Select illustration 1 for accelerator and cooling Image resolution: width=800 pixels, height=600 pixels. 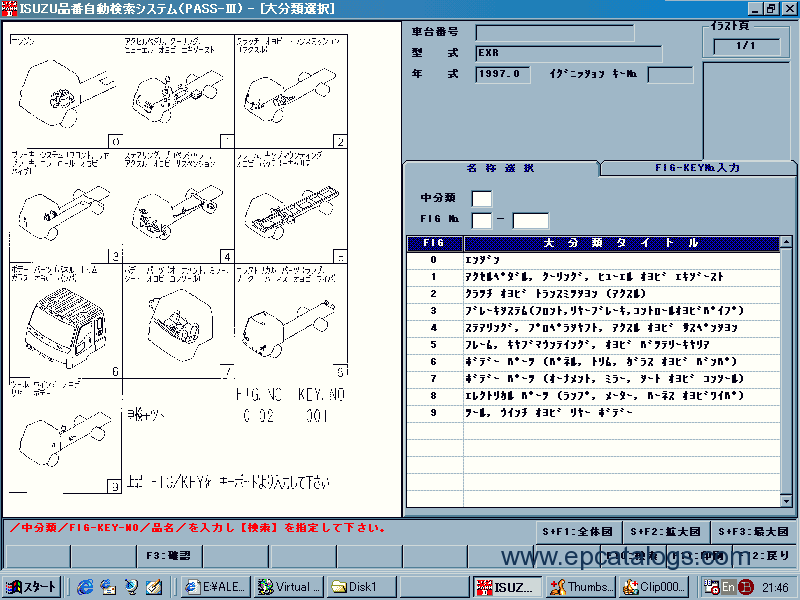click(178, 92)
